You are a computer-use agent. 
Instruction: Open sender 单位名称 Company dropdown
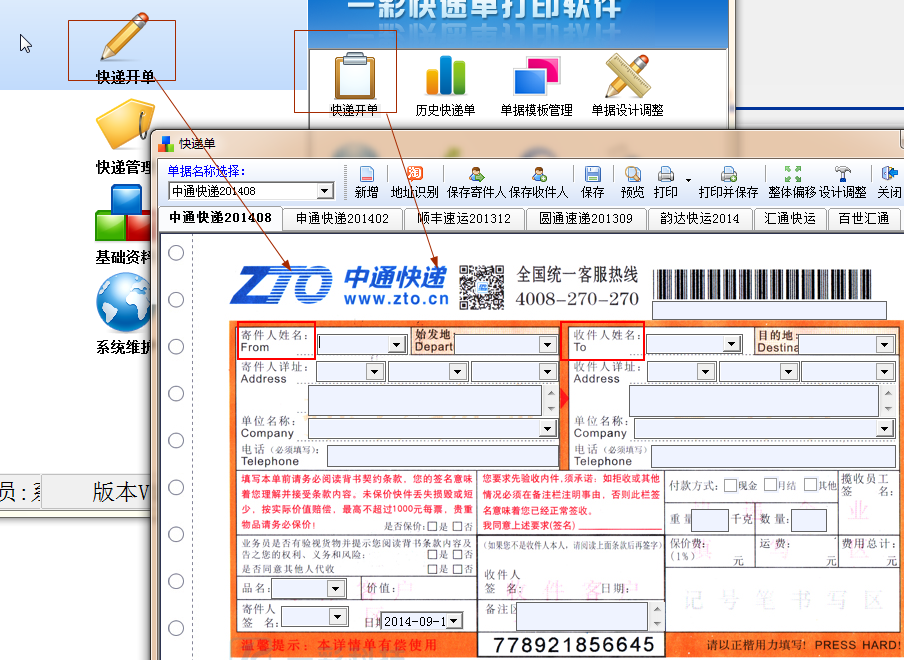pos(547,428)
